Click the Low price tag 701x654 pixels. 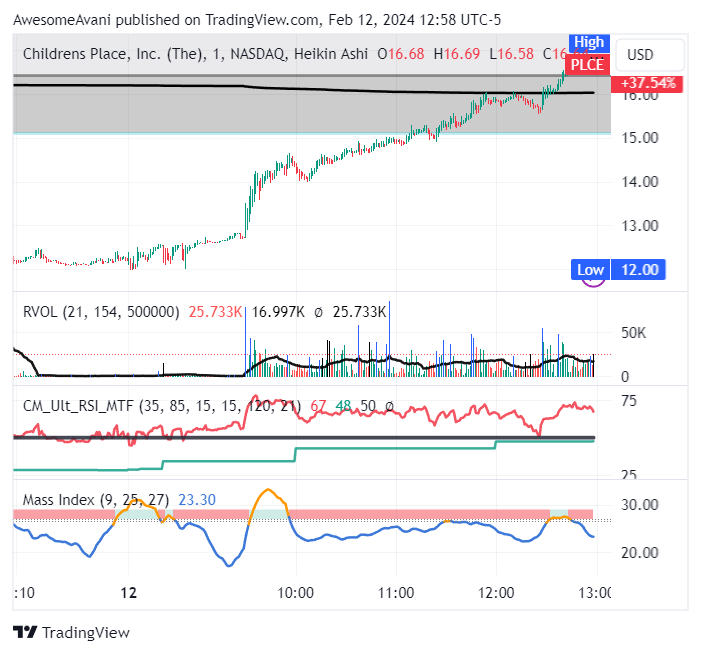coord(591,270)
